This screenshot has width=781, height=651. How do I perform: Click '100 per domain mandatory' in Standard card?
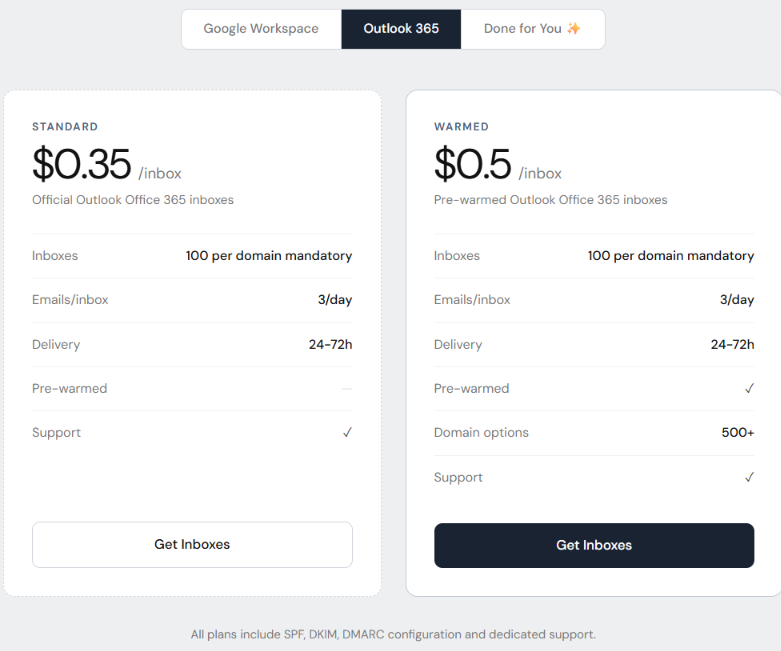pos(269,256)
